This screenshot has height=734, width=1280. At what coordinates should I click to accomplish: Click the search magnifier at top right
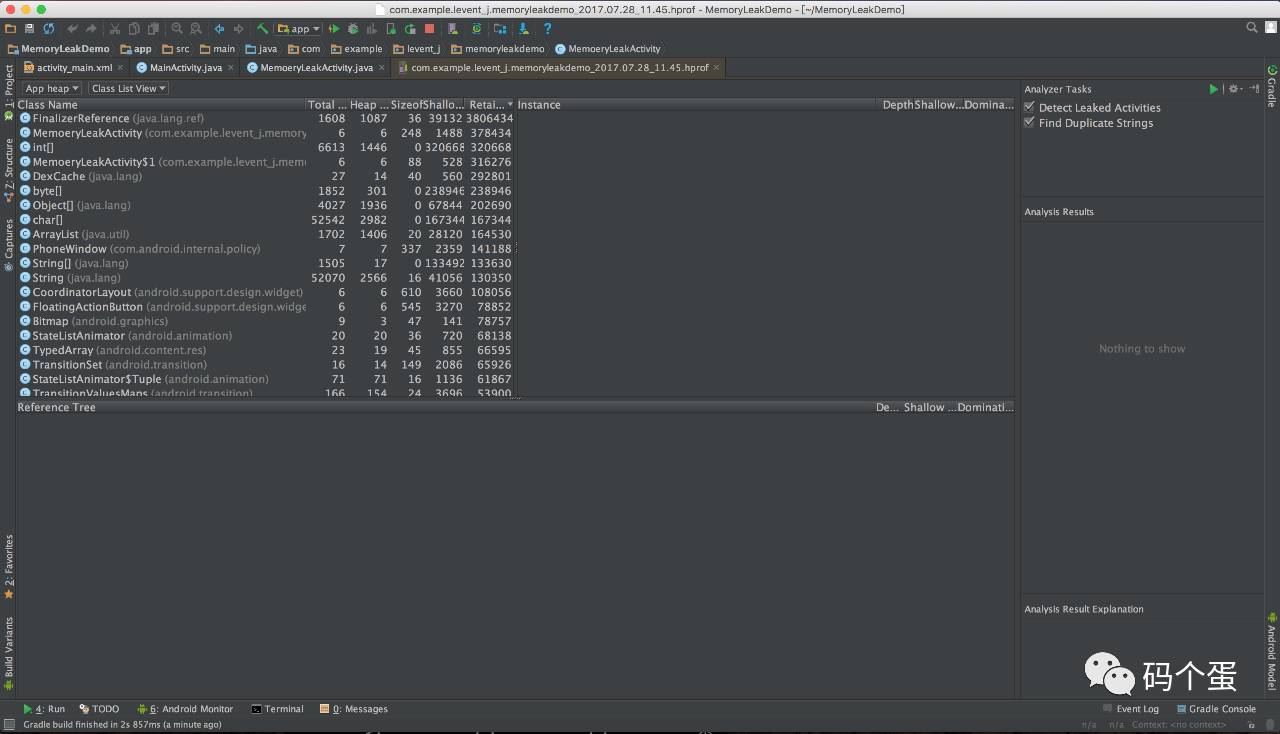point(1252,28)
